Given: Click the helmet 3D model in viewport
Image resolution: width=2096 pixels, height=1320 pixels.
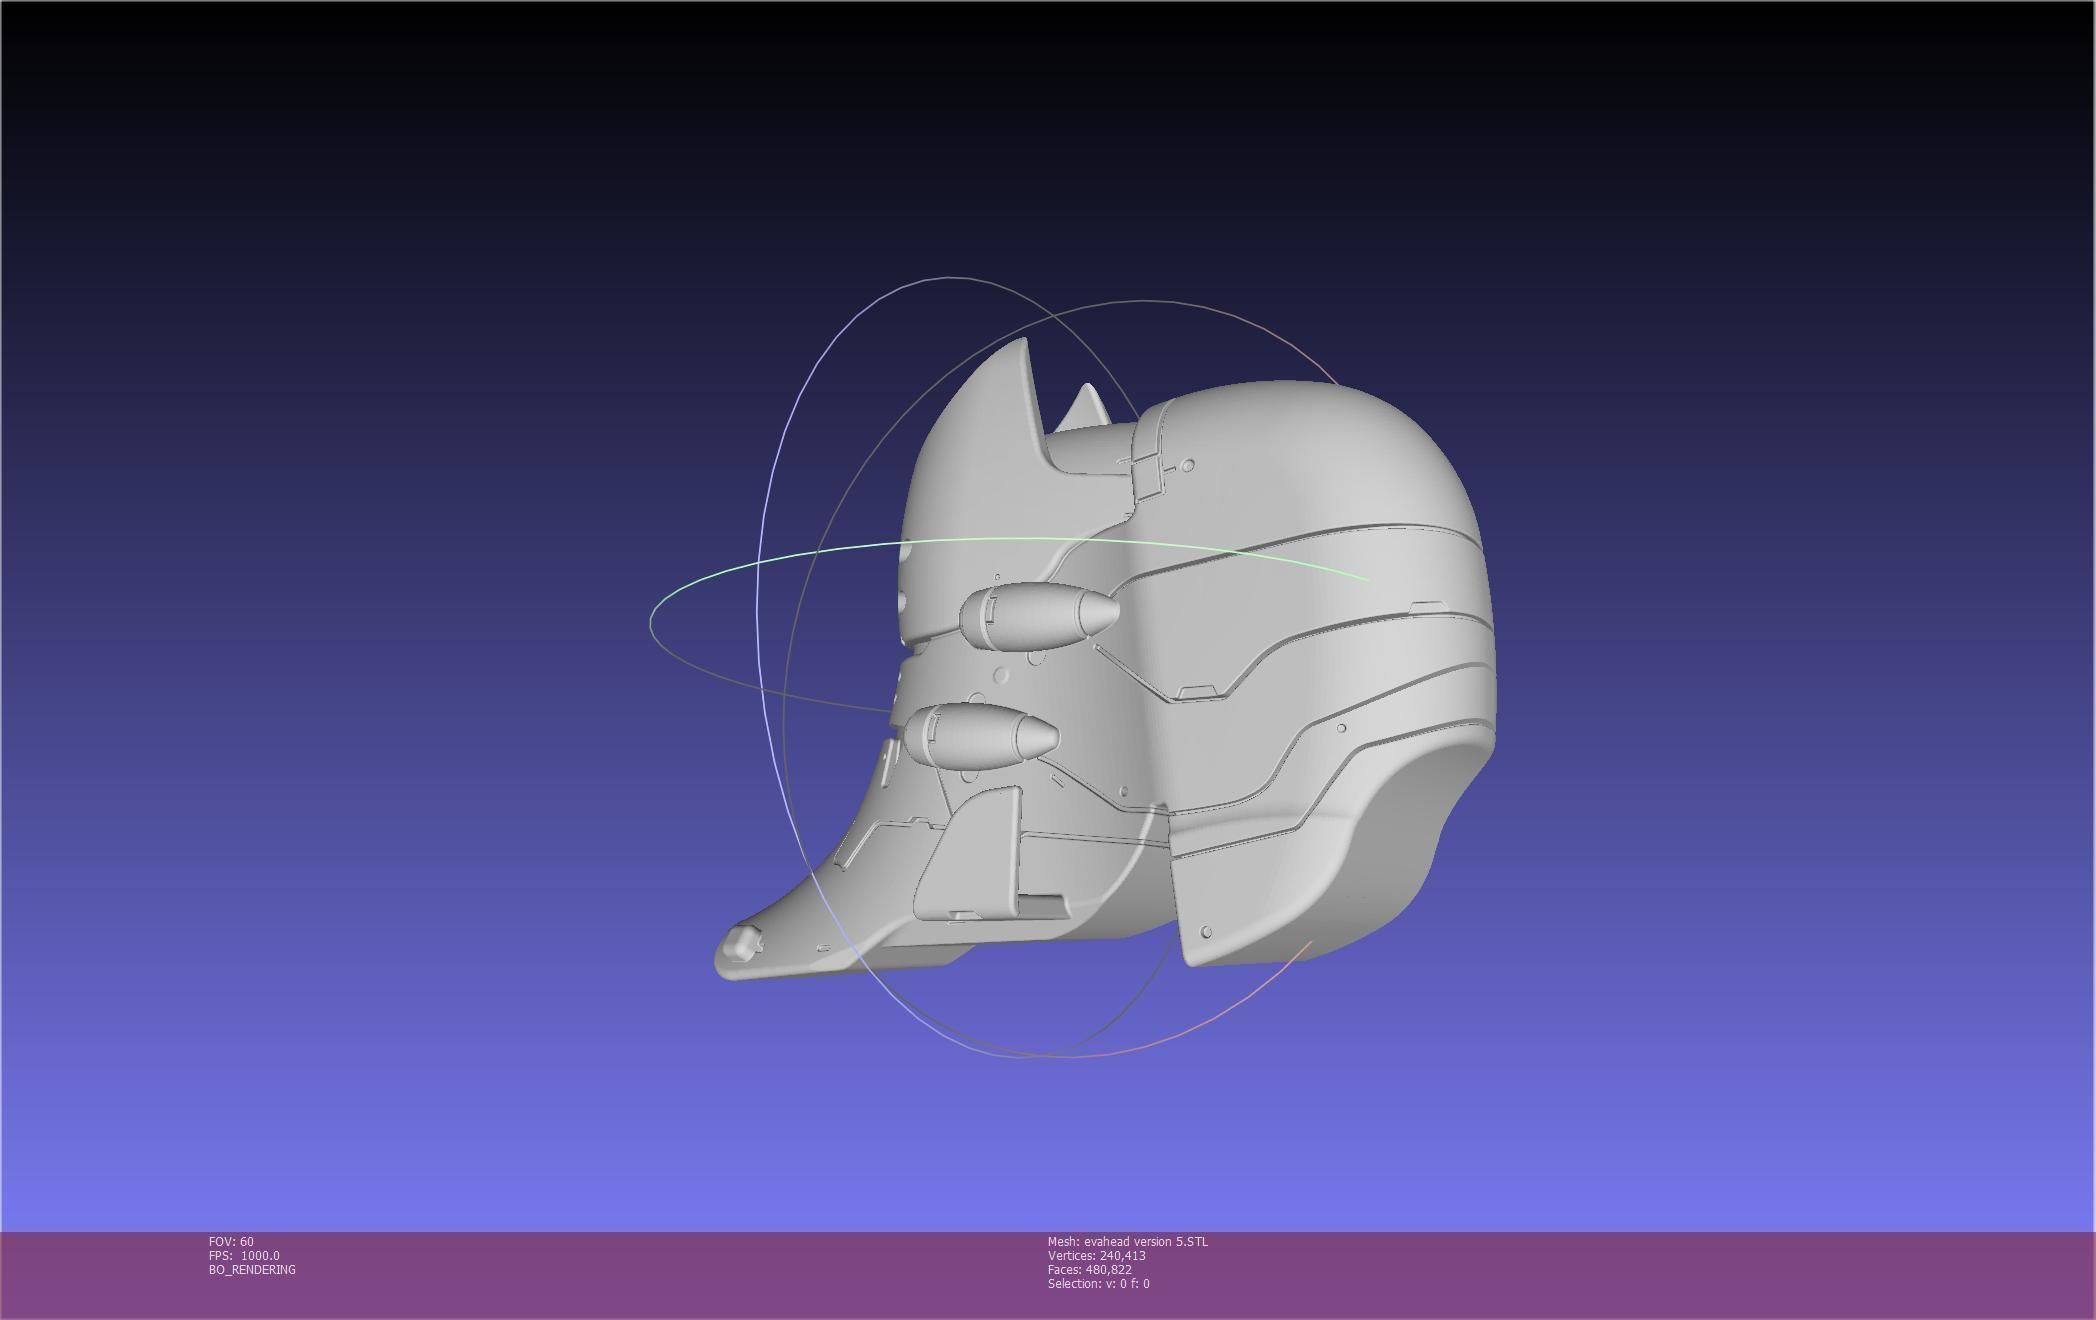Looking at the screenshot, I should (x=1105, y=660).
